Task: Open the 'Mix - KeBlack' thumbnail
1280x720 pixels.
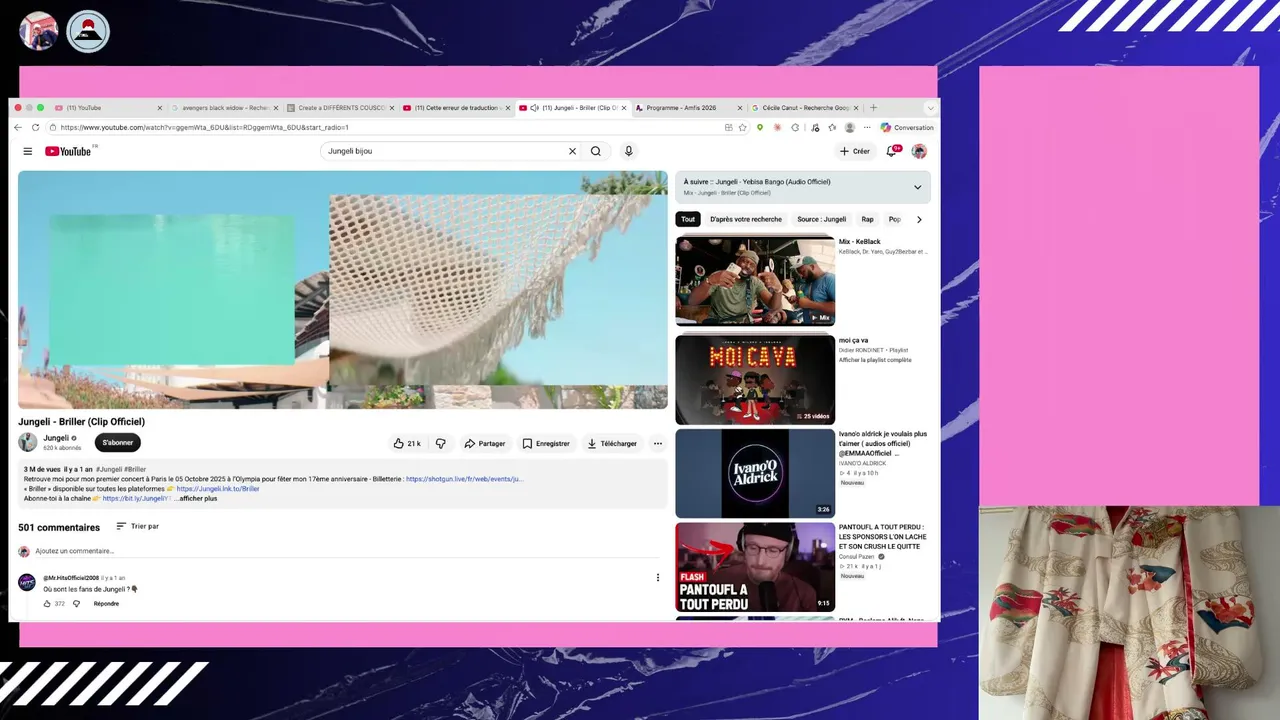Action: tap(755, 280)
